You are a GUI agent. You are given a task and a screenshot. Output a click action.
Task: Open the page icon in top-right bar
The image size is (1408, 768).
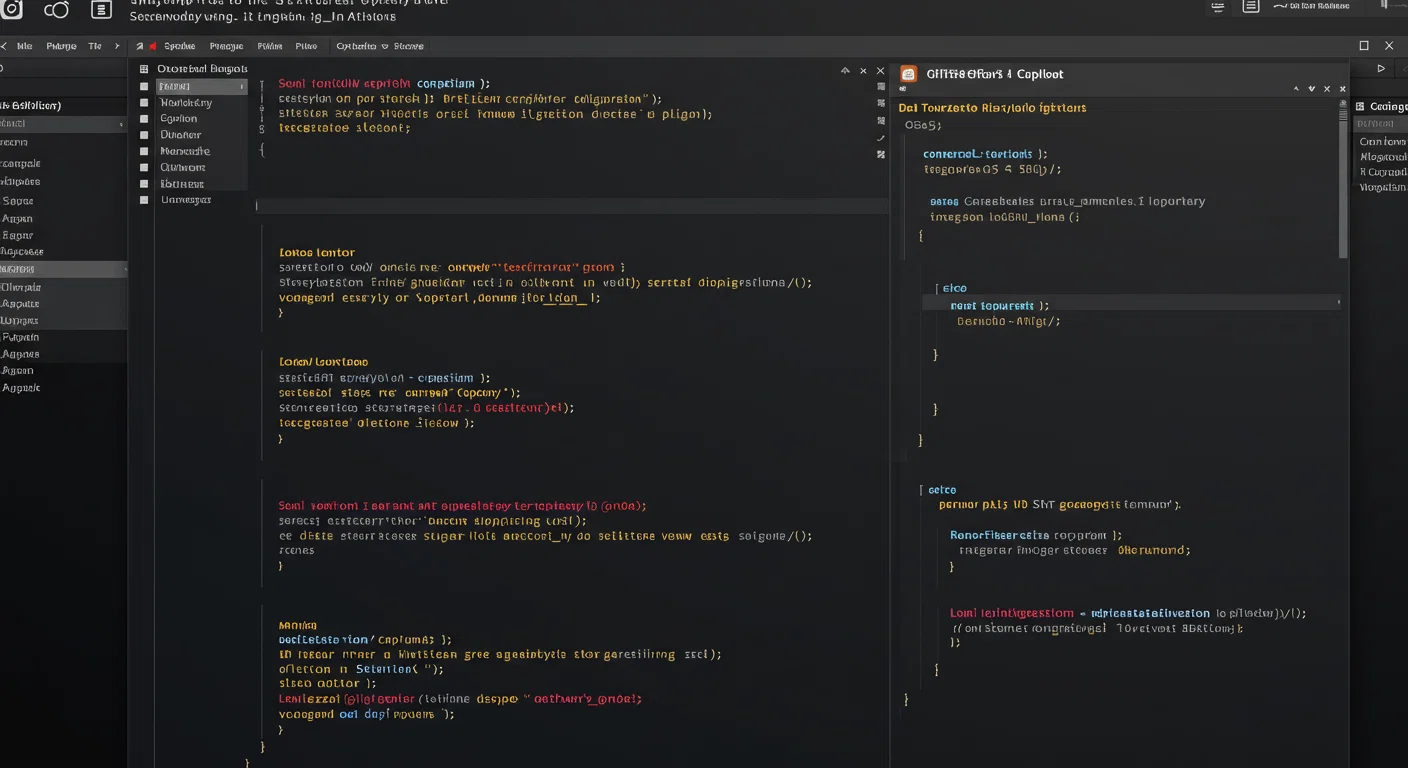click(x=1250, y=6)
